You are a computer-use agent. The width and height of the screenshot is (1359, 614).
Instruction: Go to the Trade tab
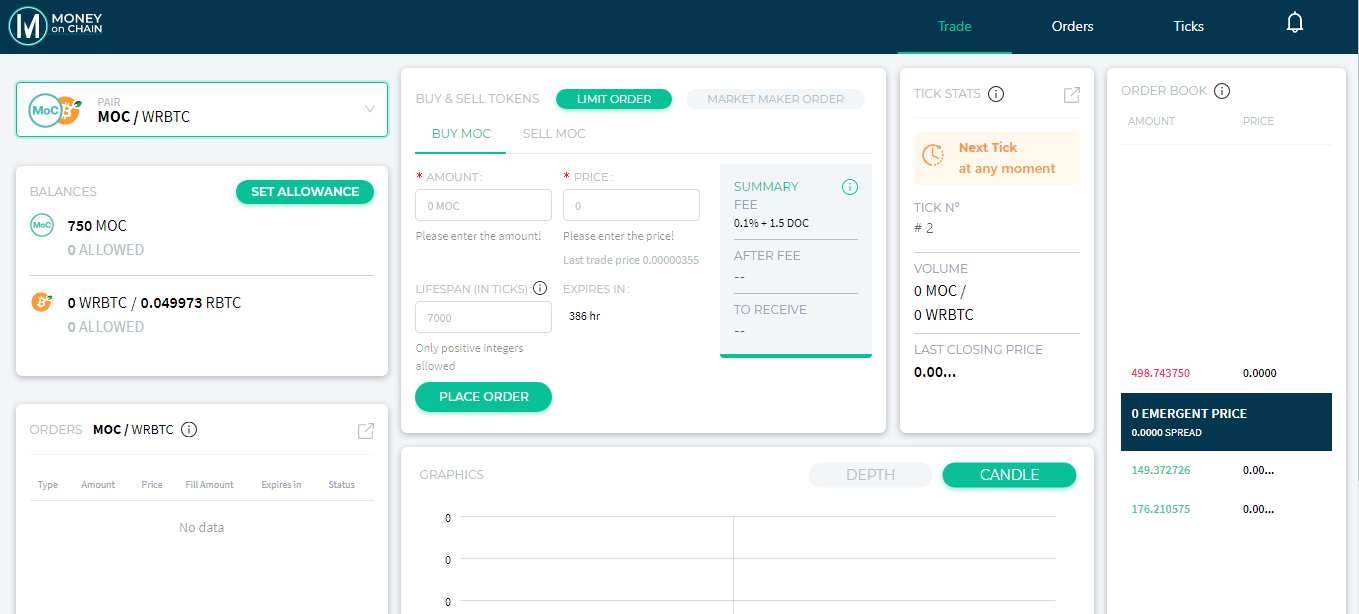pyautogui.click(x=955, y=27)
